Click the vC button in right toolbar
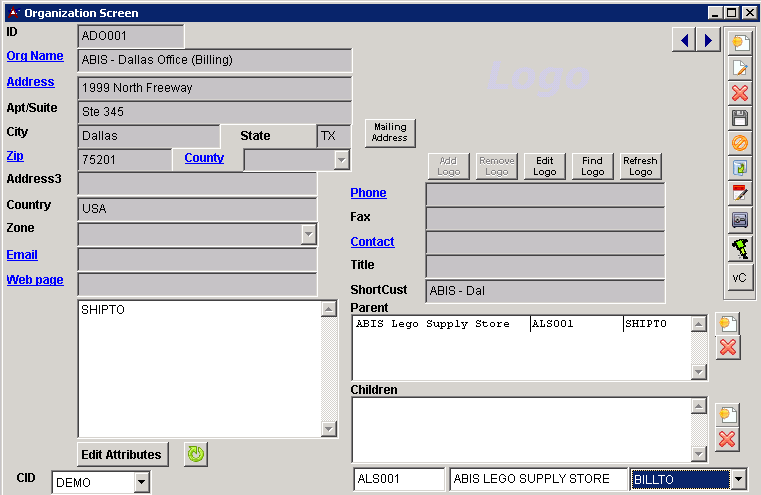Viewport: 761px width, 495px height. [x=740, y=277]
